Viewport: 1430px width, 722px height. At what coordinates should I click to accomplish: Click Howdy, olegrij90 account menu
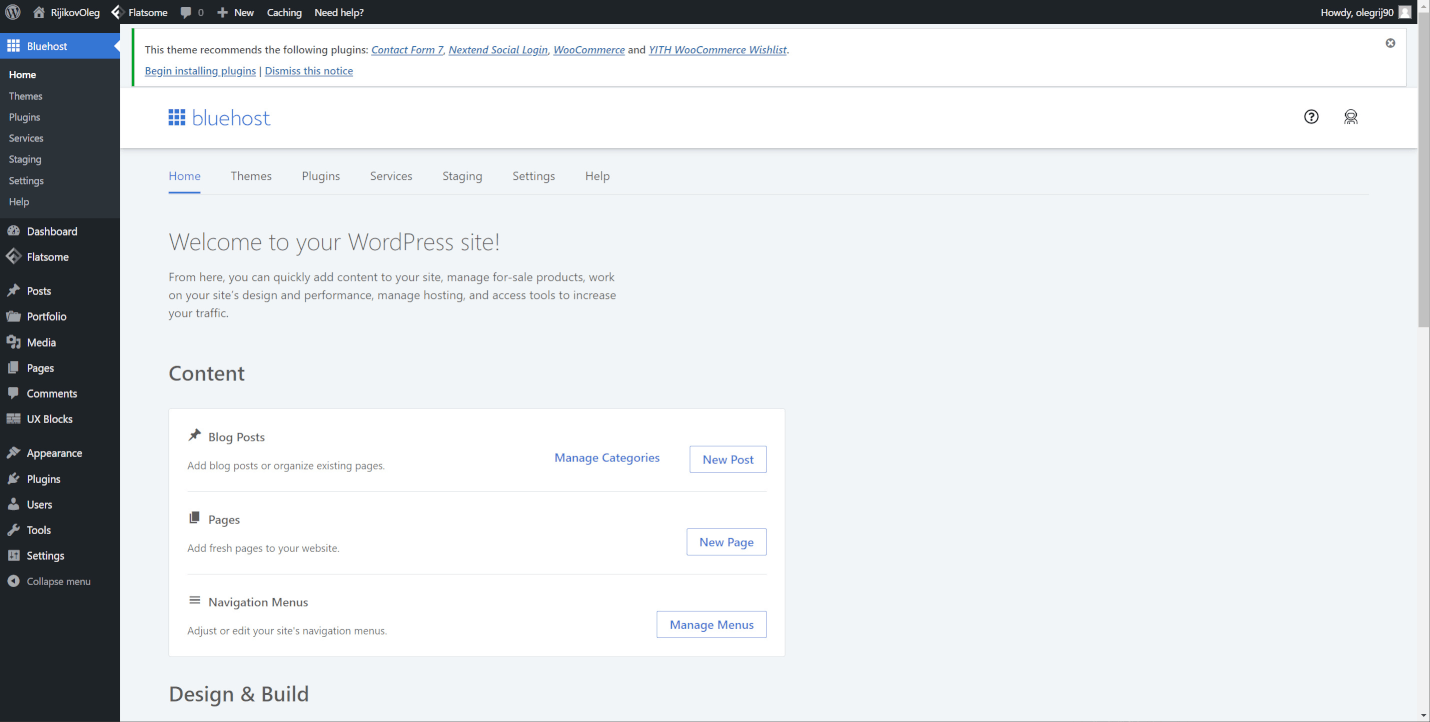pyautogui.click(x=1366, y=12)
